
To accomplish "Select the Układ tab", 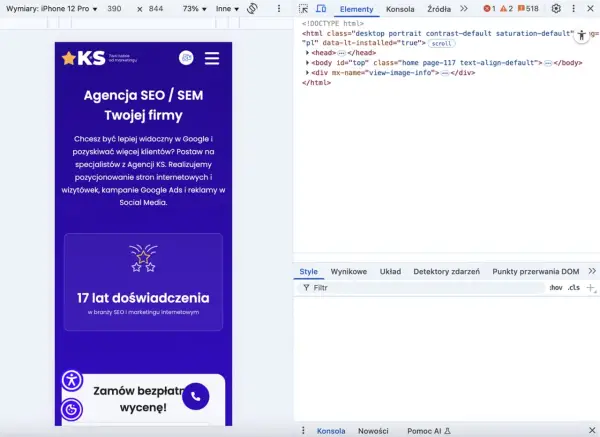I will (x=390, y=271).
